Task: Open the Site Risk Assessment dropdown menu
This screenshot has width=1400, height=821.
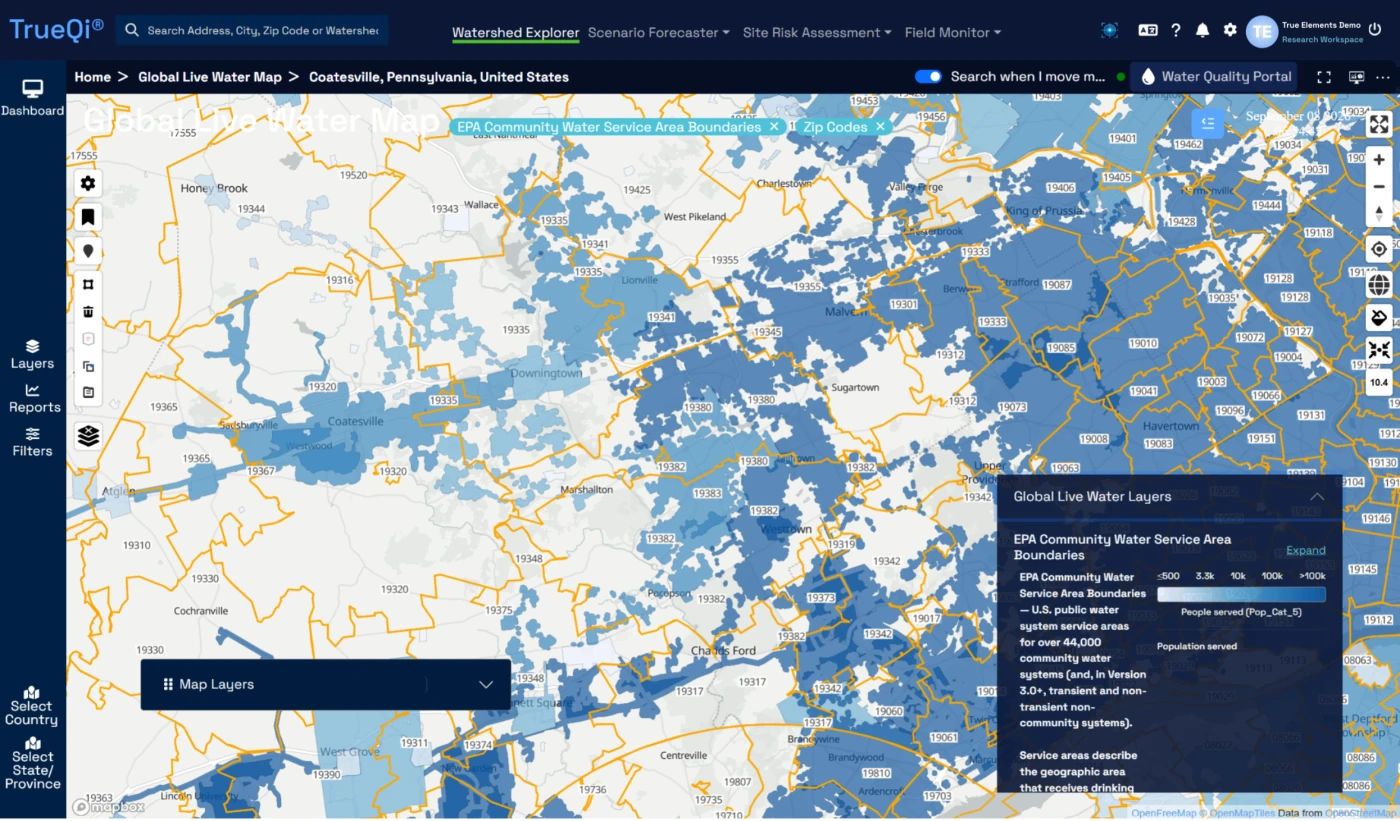Action: (x=817, y=32)
